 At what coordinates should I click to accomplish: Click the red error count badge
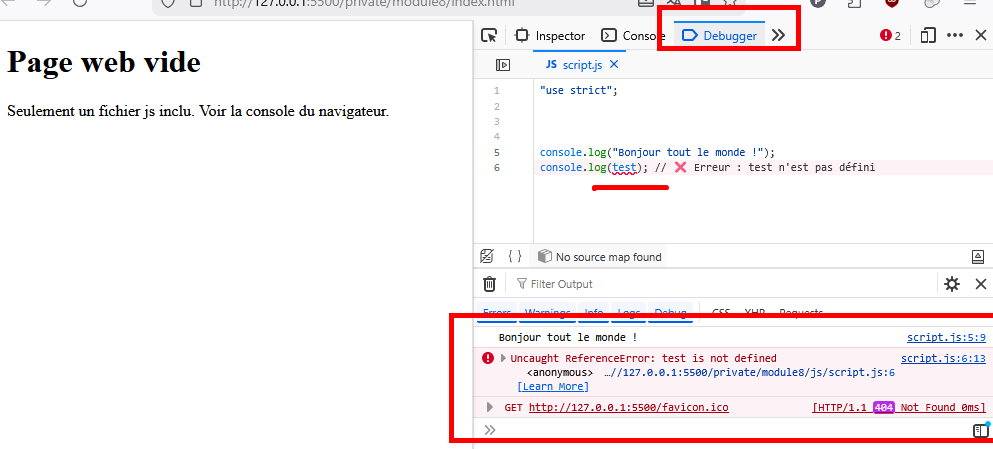pos(890,35)
